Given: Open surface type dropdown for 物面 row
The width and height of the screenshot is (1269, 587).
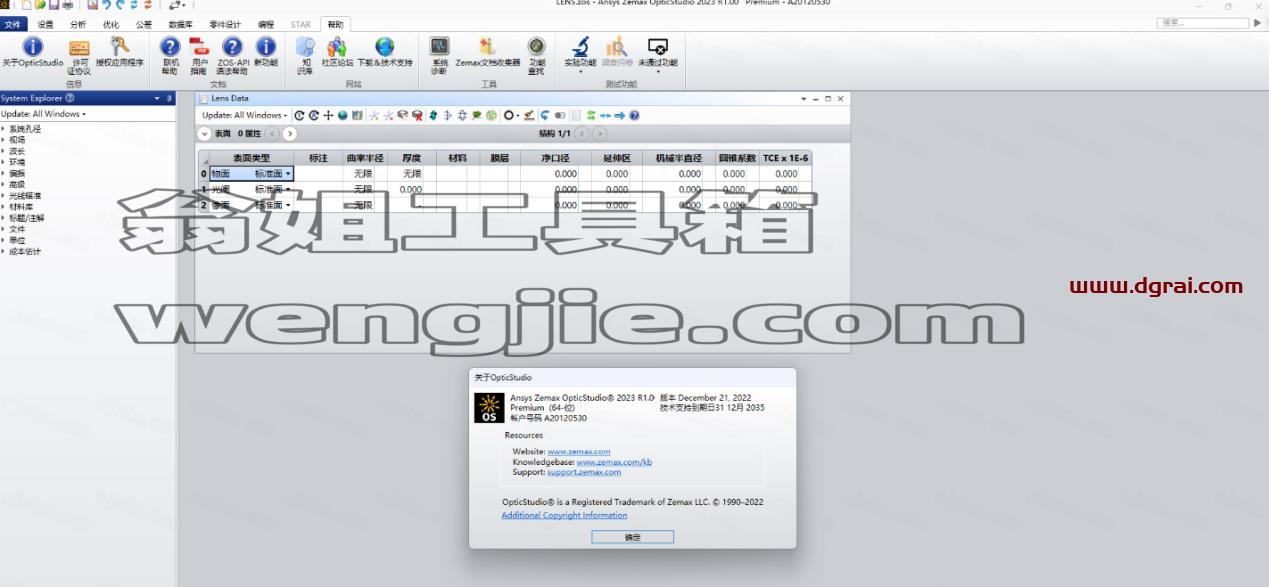Looking at the screenshot, I should coord(288,174).
